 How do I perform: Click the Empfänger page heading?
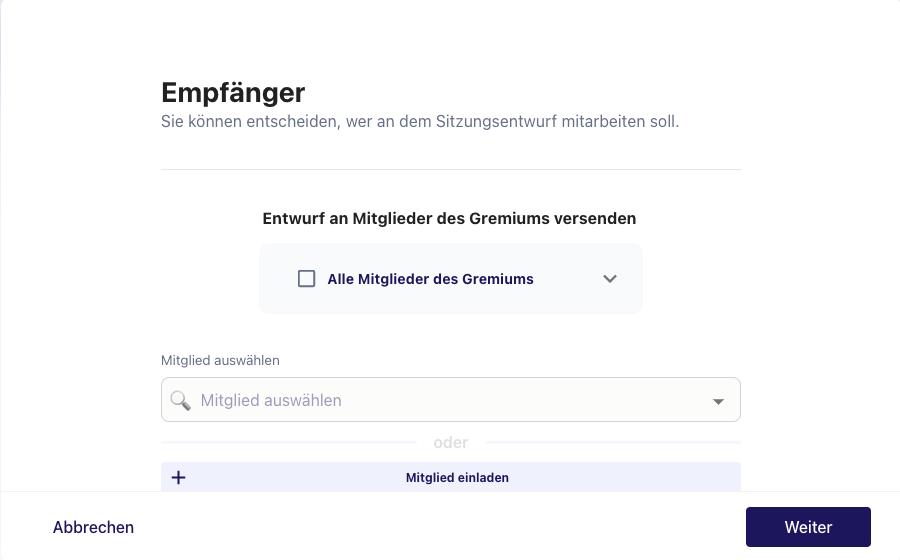coord(233,92)
